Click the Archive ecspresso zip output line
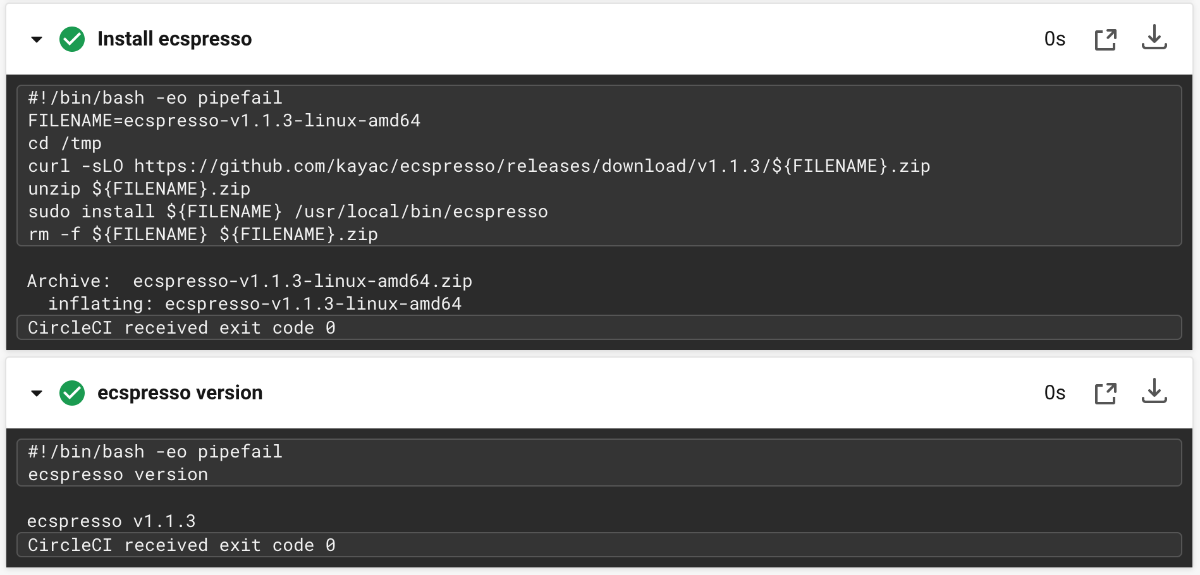The image size is (1200, 575). pos(250,281)
